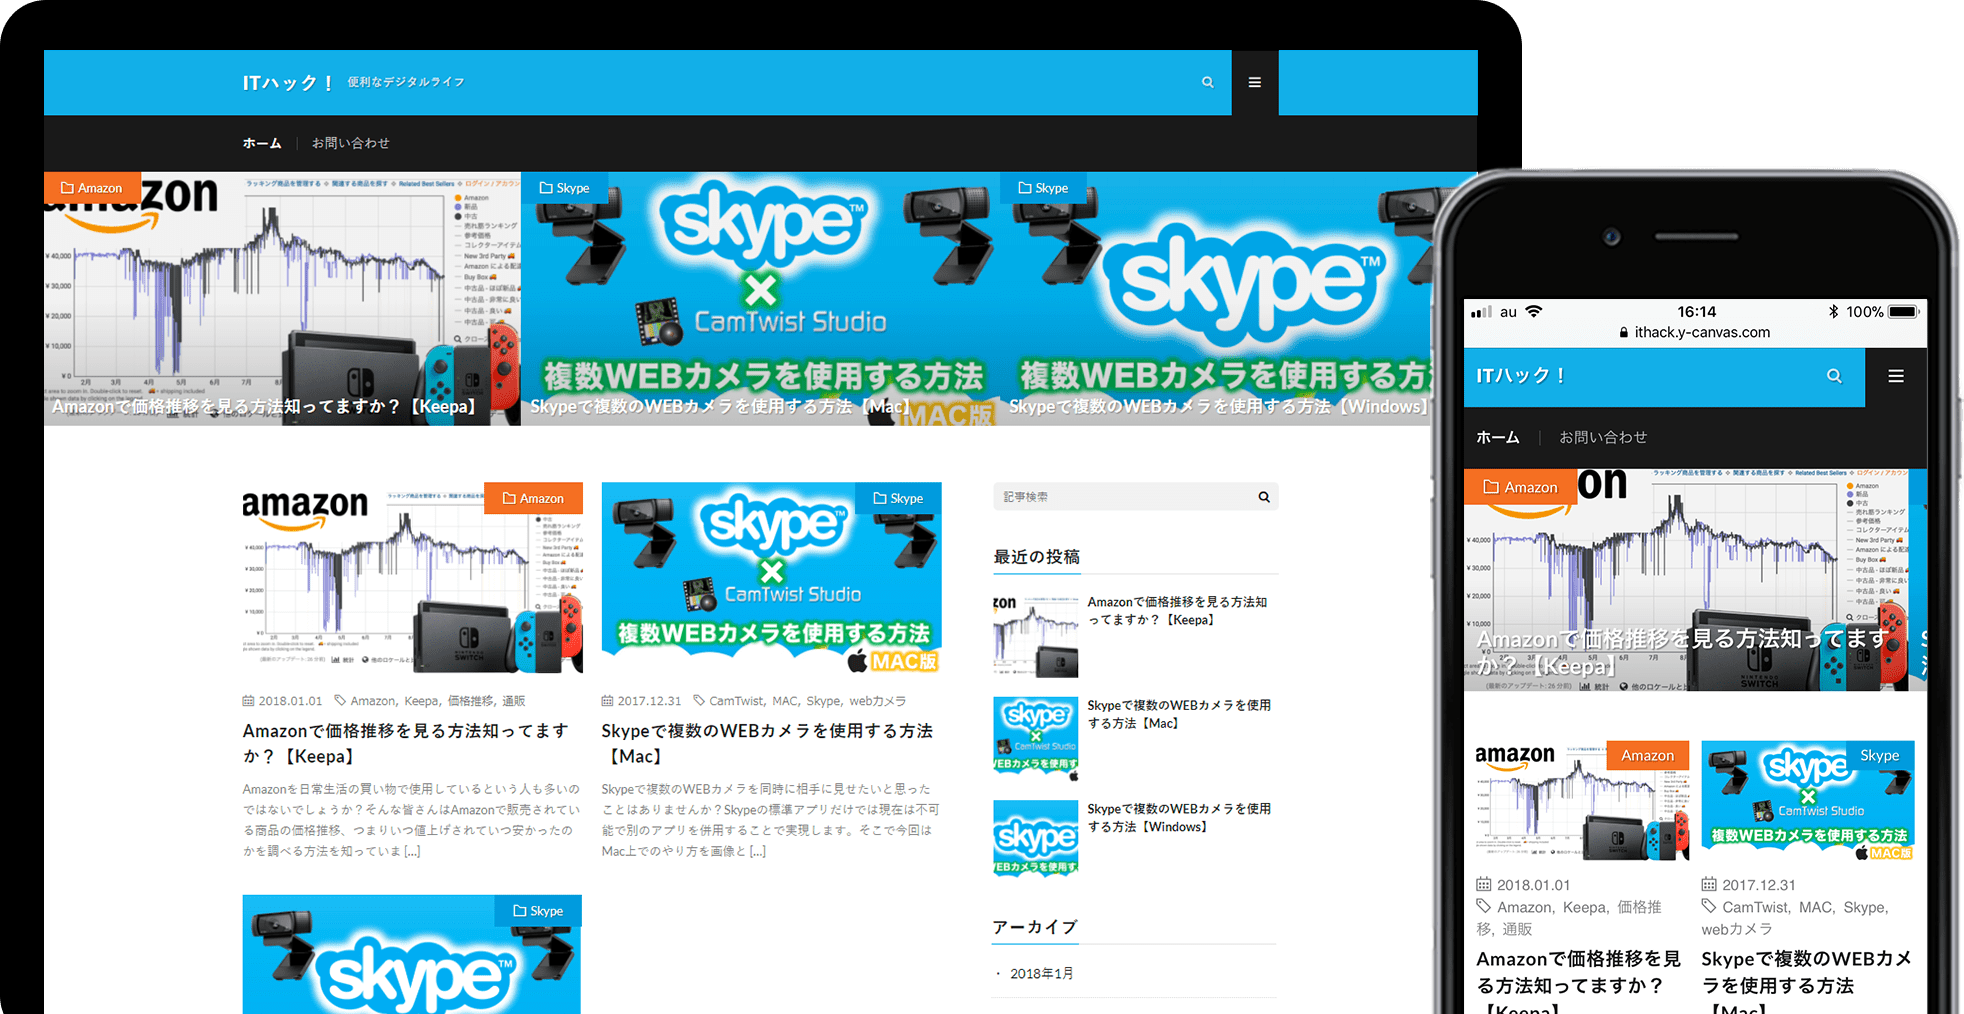Select the Skype category label on the Mac article
The image size is (1964, 1014).
906,498
